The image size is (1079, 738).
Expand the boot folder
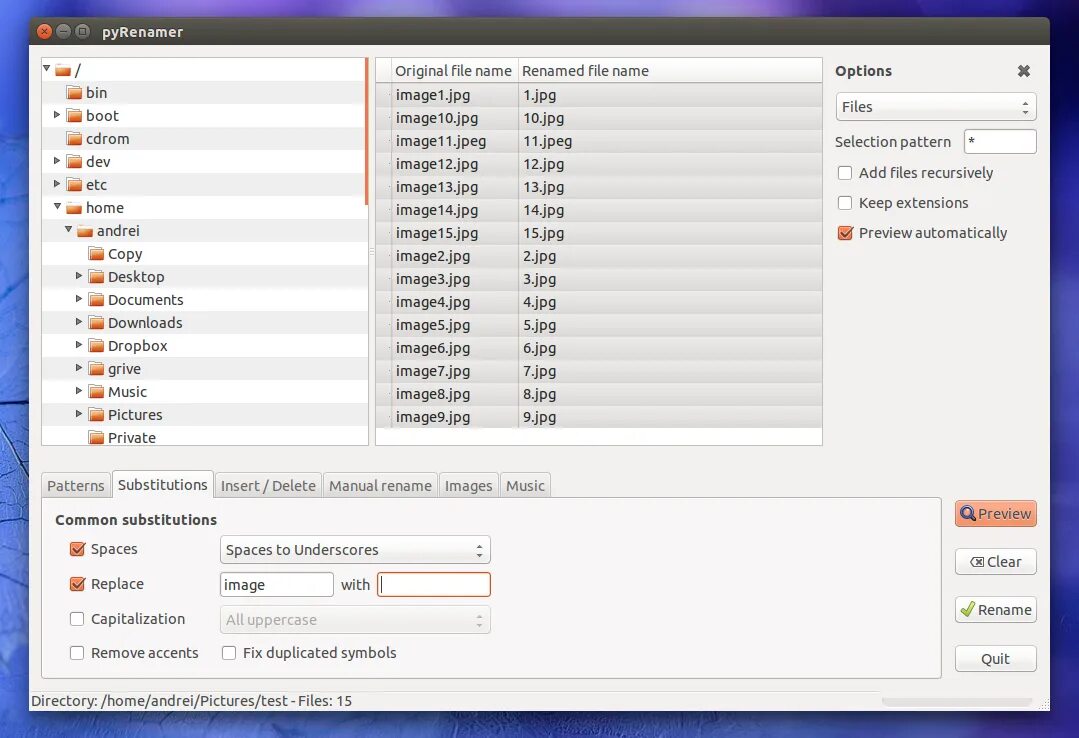pyautogui.click(x=57, y=114)
